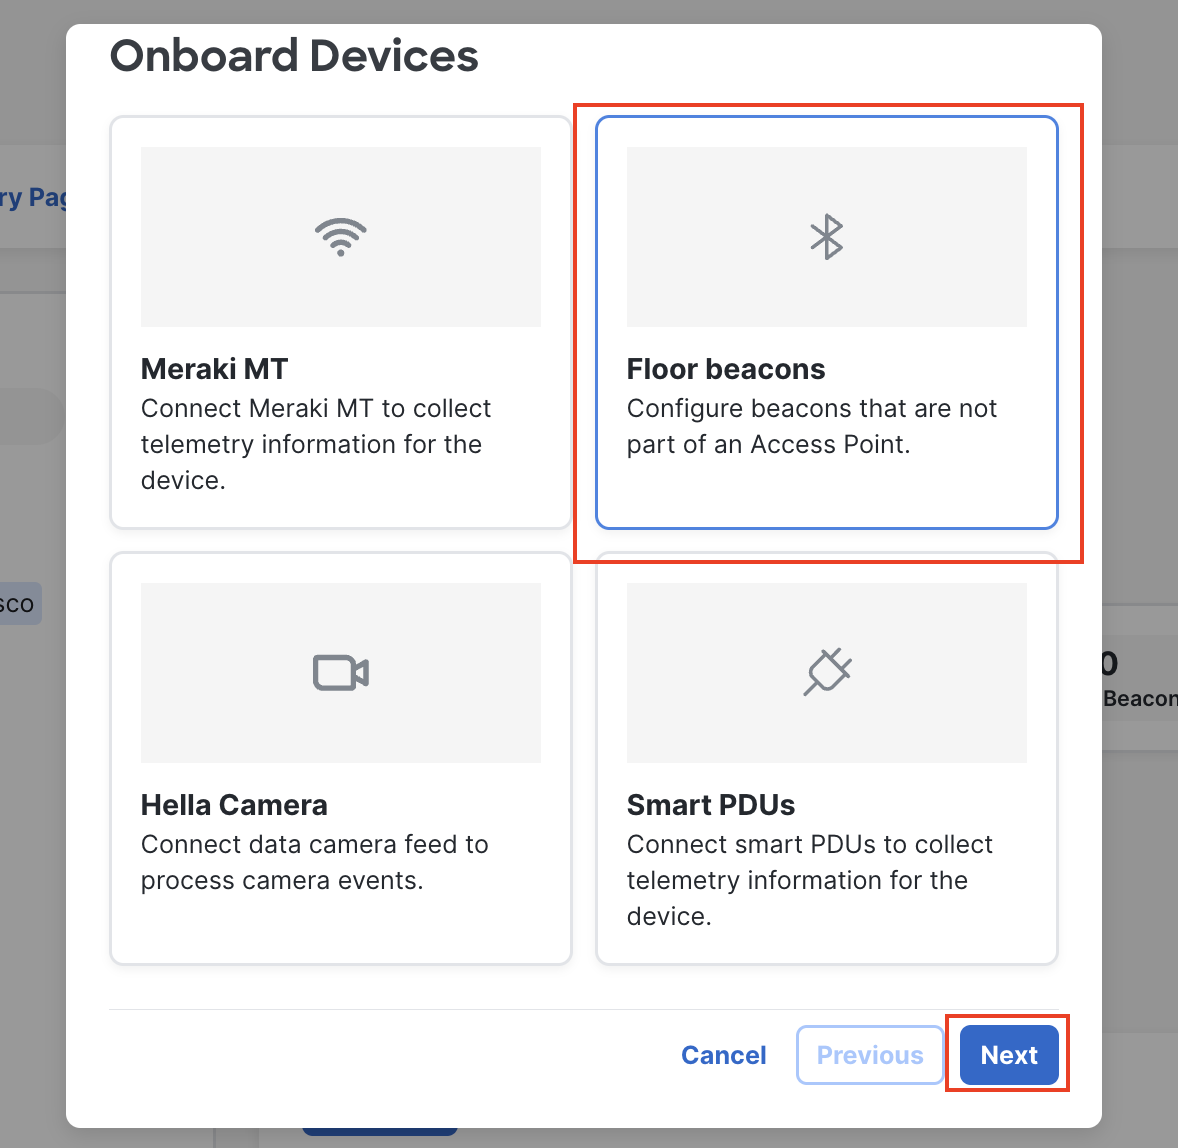Cancel the Onboard Devices dialog
The width and height of the screenshot is (1178, 1148).
click(x=723, y=1055)
